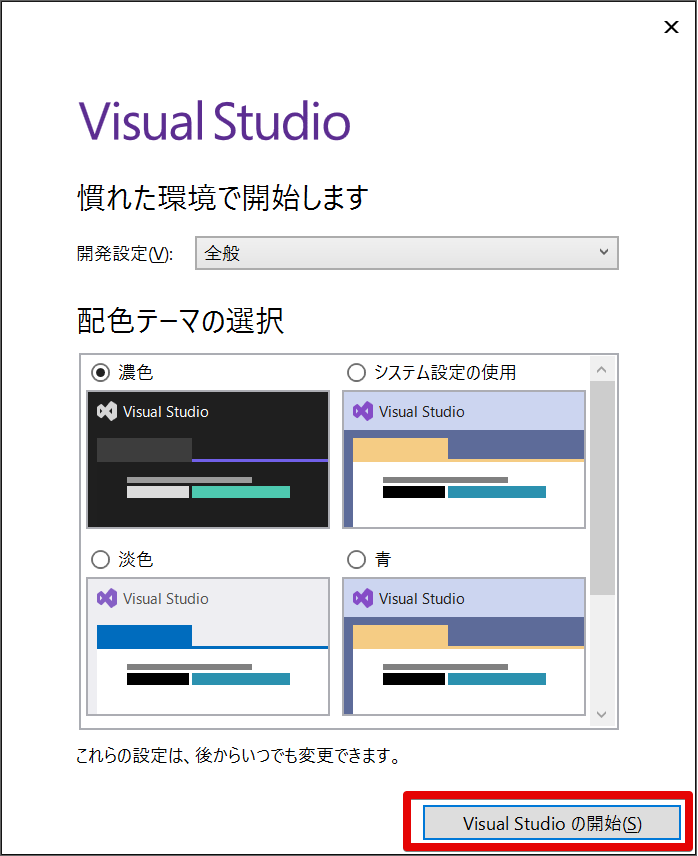Click the dark theme preview thumbnail
The height and width of the screenshot is (856, 698).
point(208,459)
